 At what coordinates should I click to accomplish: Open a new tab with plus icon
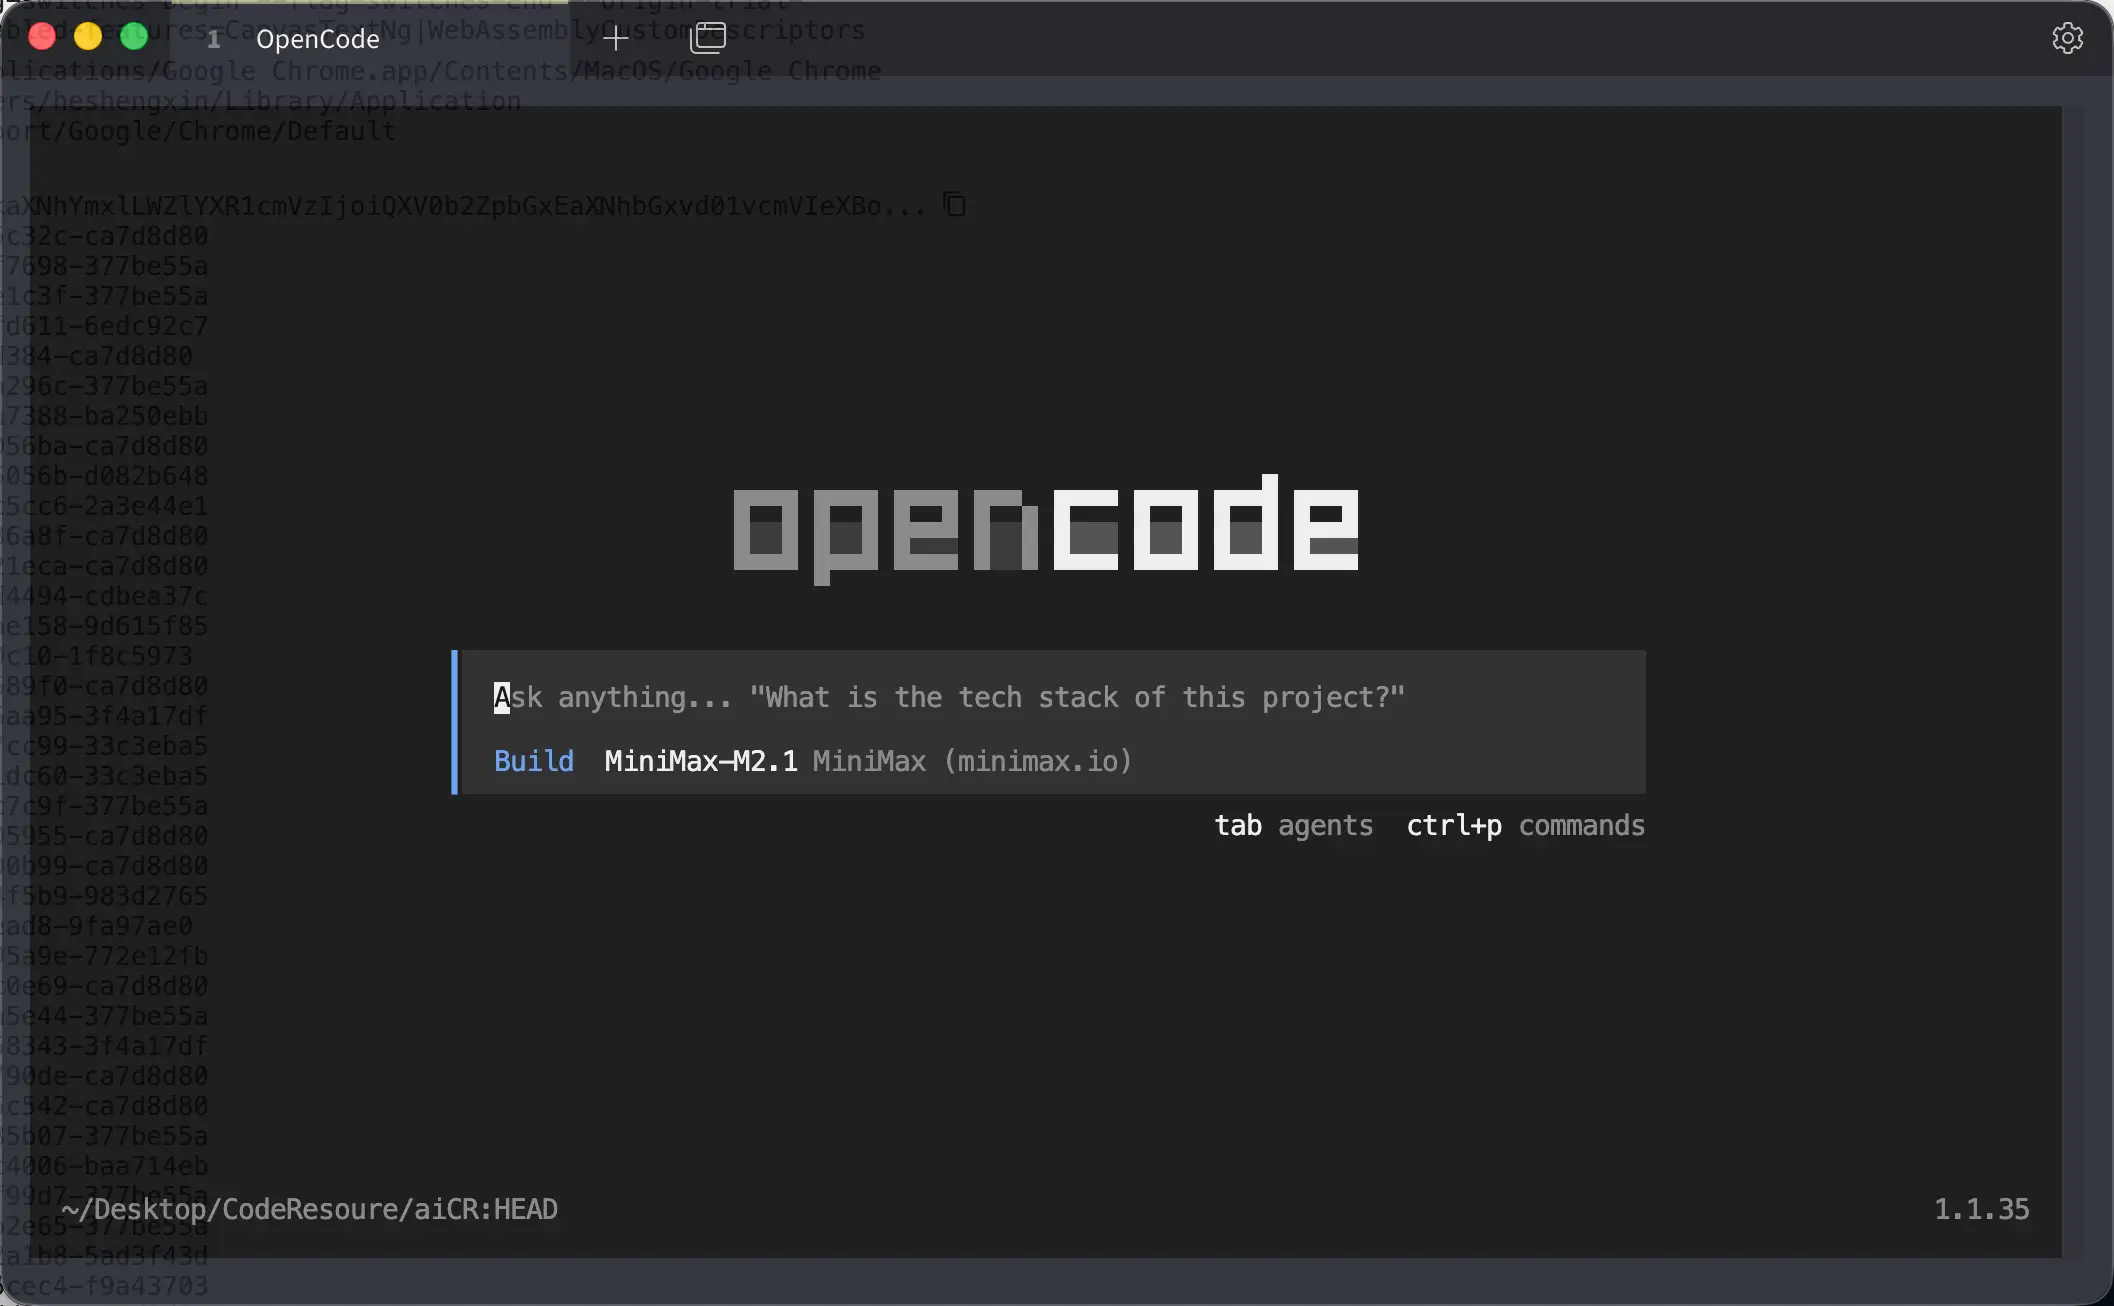(x=615, y=38)
